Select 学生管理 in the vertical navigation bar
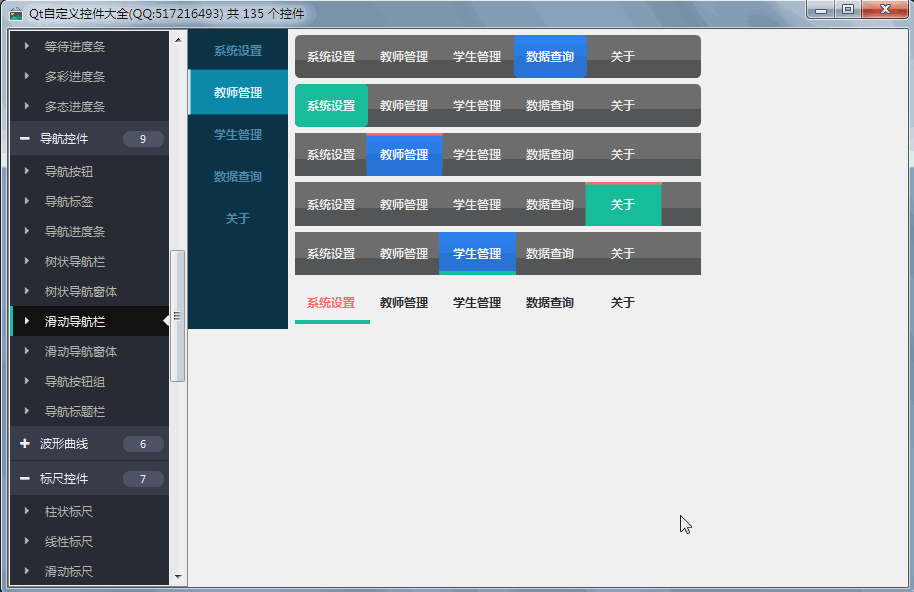Image resolution: width=914 pixels, height=592 pixels. 238,135
